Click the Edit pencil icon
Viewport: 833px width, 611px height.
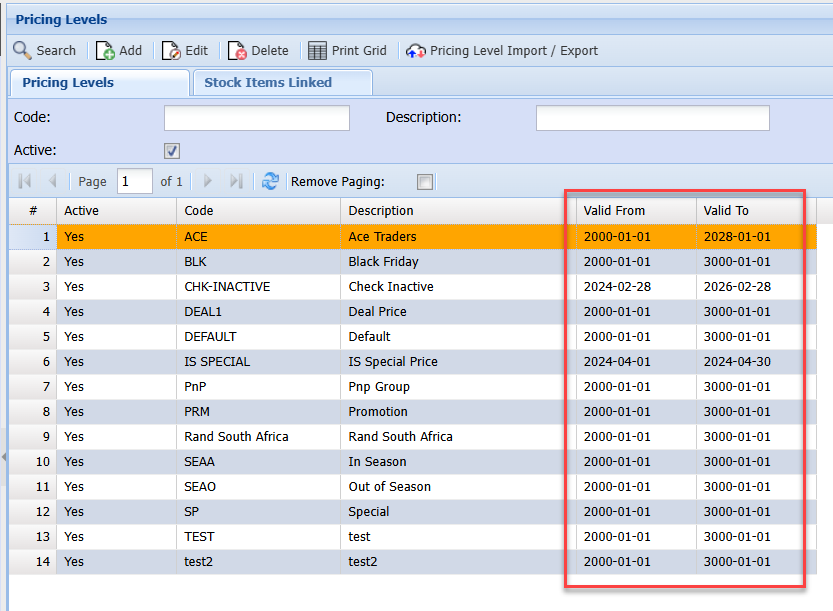[x=171, y=51]
